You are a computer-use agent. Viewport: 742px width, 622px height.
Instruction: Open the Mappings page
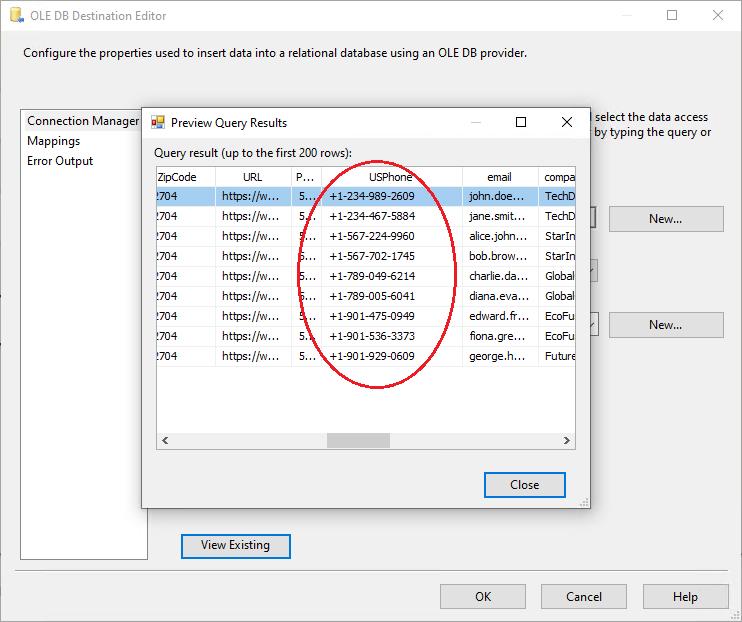pos(54,141)
